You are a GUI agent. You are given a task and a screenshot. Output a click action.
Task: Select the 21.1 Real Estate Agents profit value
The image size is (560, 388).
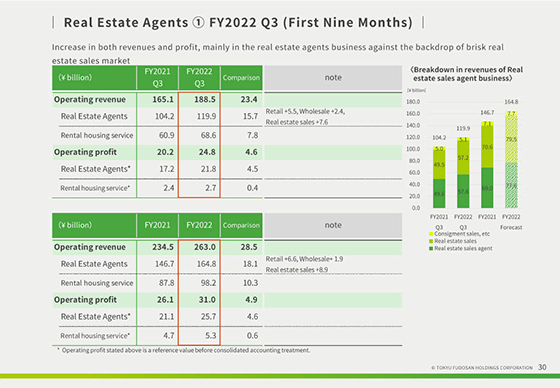167,316
